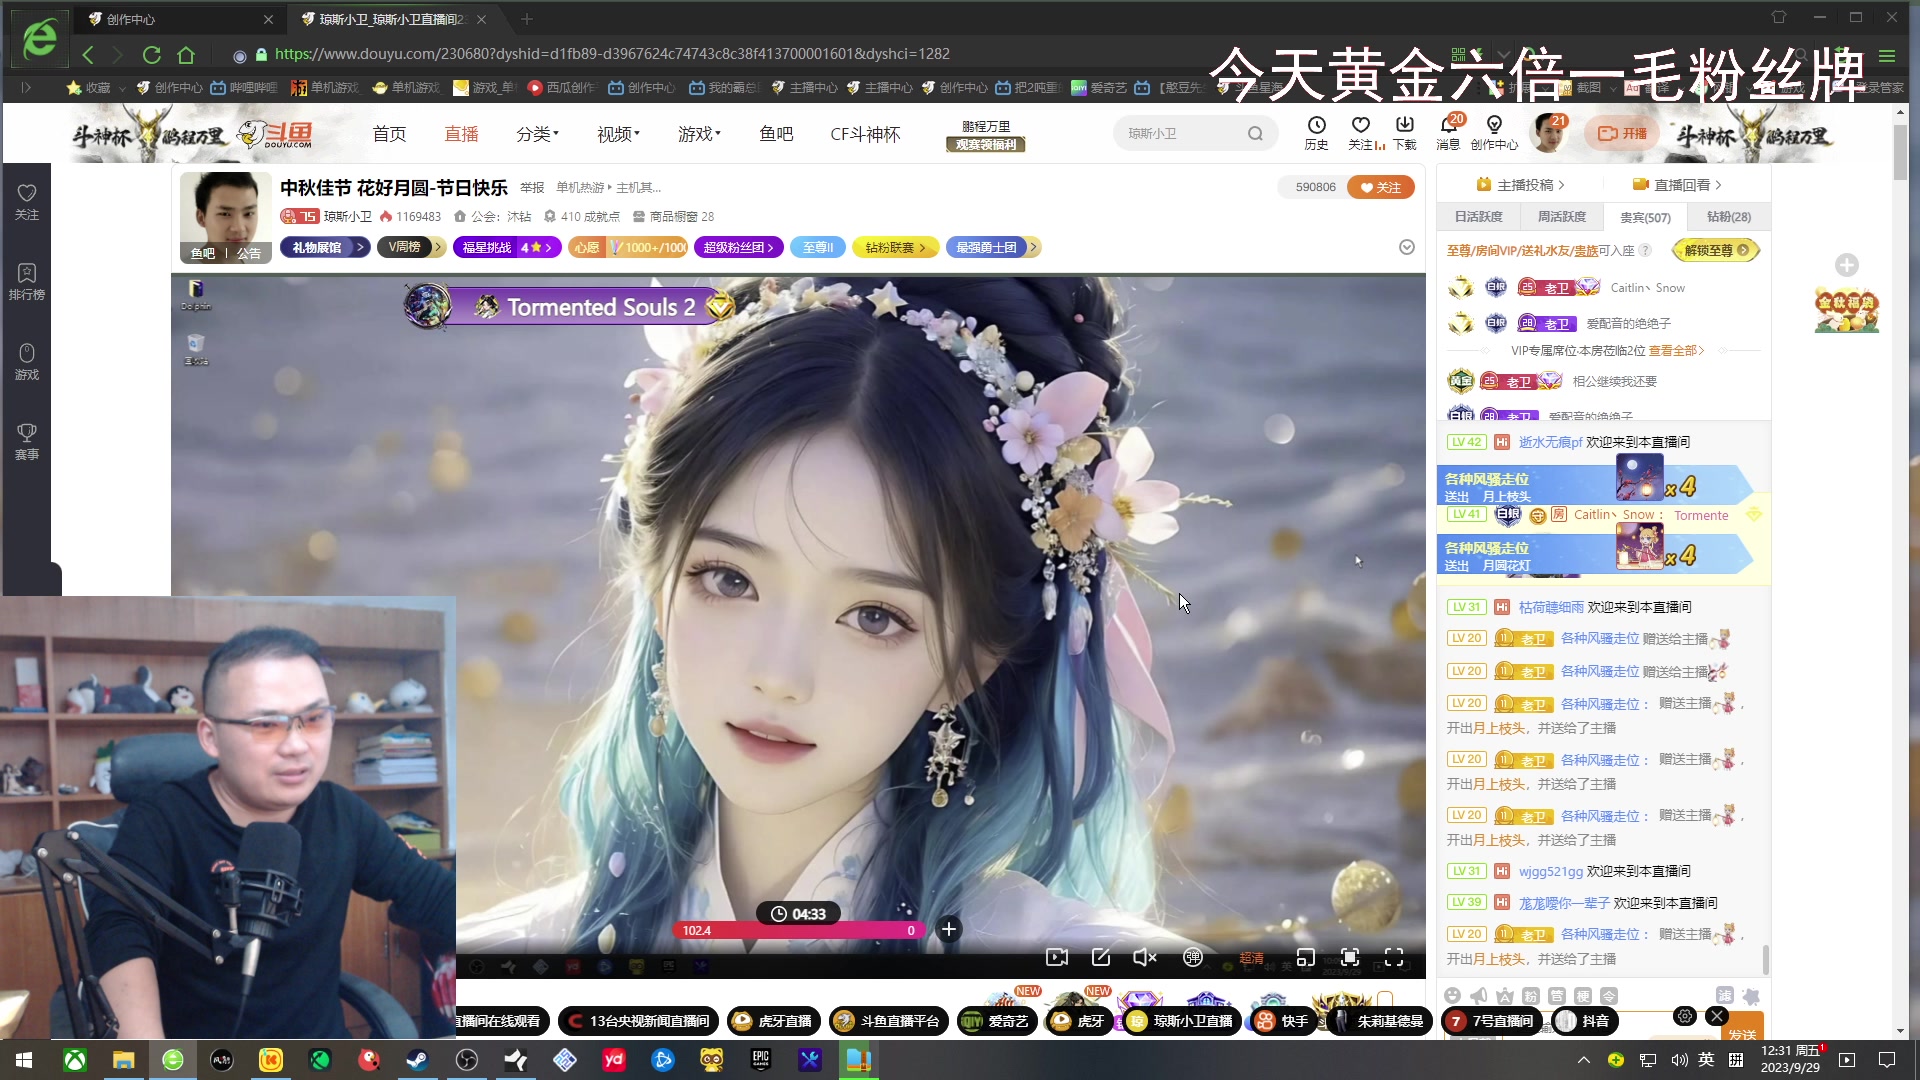
Task: Switch to the 钻粉(28) tab
Action: tap(1727, 216)
